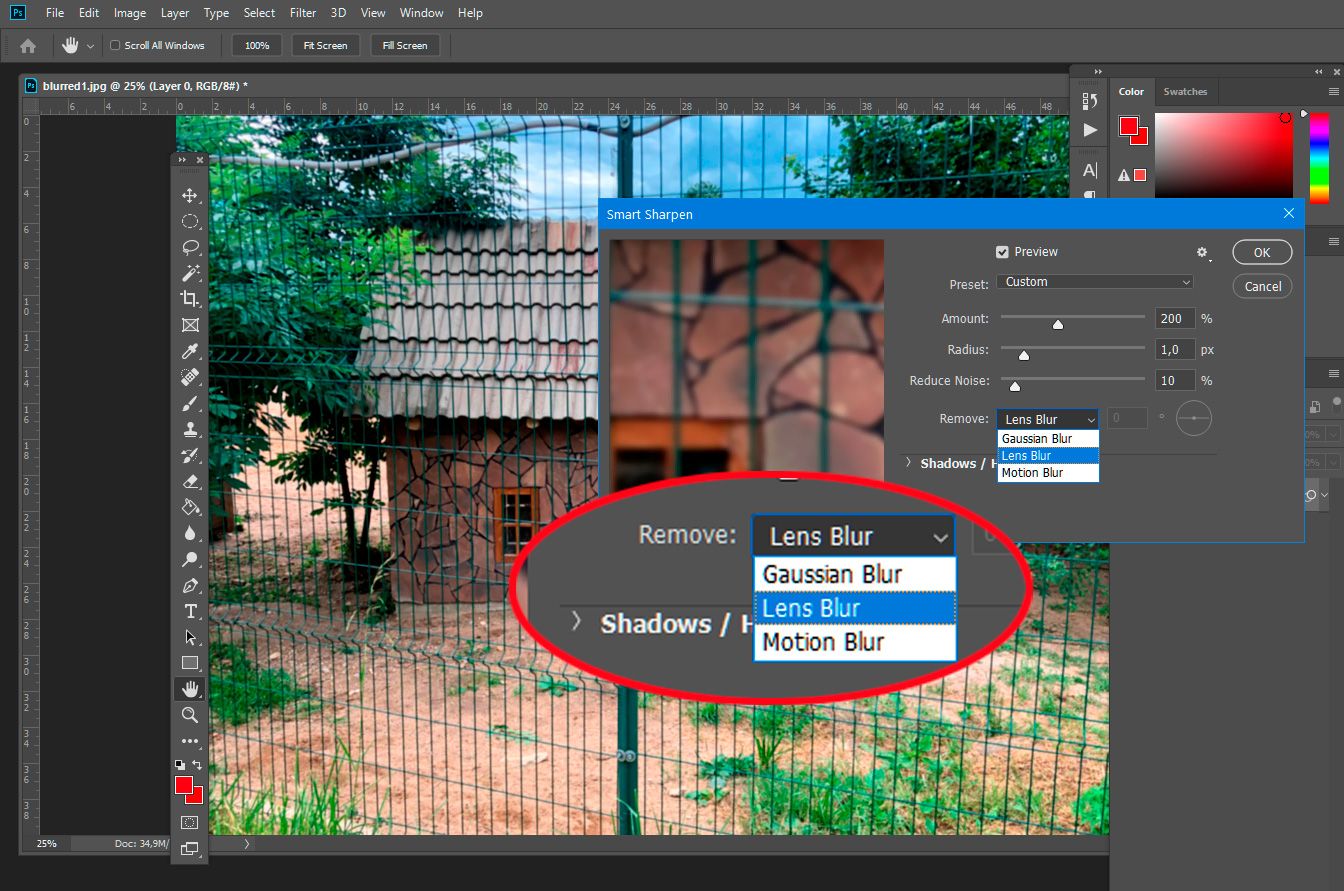Open the Layer menu
The width and height of the screenshot is (1344, 891).
click(175, 13)
